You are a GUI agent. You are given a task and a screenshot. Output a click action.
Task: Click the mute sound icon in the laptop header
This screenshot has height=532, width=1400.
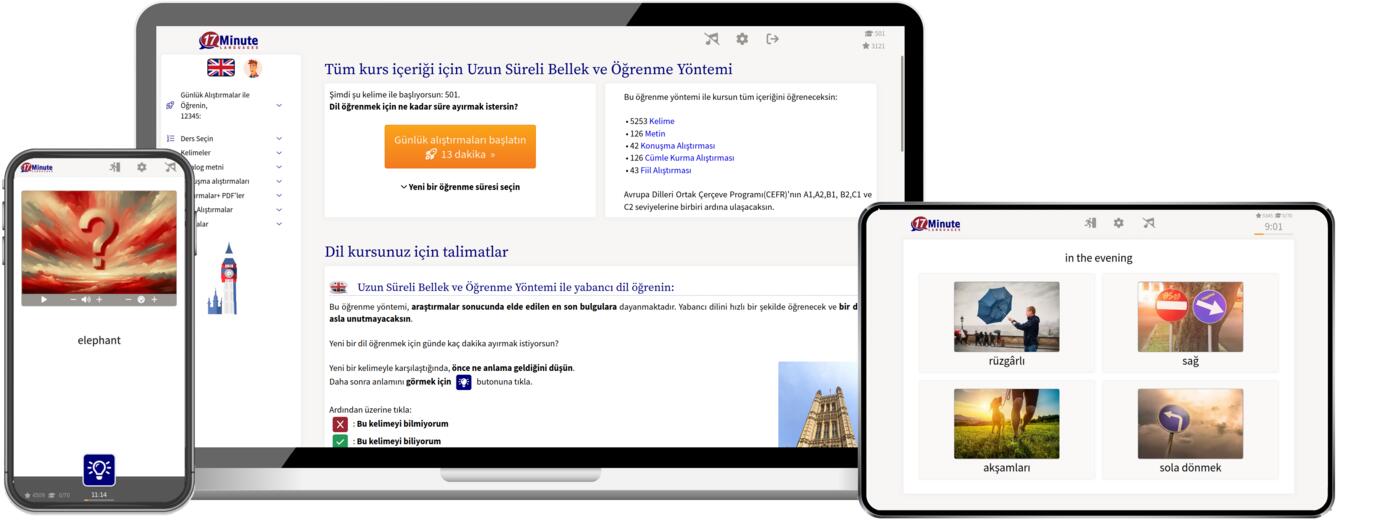[712, 39]
